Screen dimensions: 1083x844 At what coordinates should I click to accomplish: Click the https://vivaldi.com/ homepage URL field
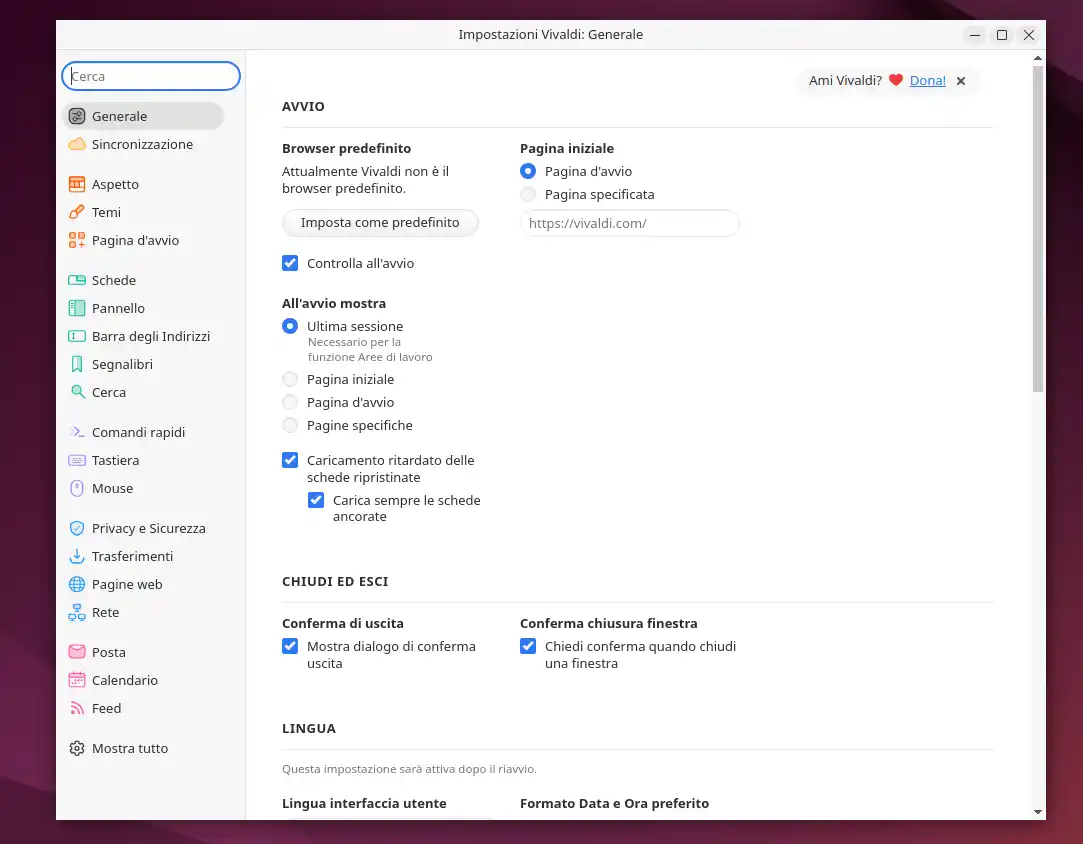[x=629, y=223]
